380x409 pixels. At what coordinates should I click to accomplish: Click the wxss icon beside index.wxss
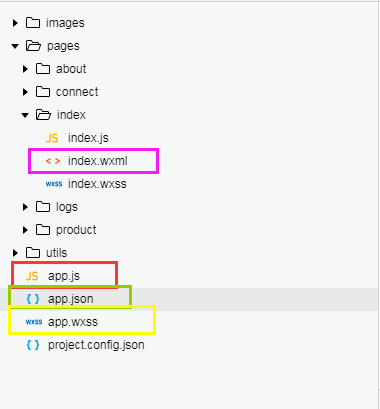tap(54, 184)
